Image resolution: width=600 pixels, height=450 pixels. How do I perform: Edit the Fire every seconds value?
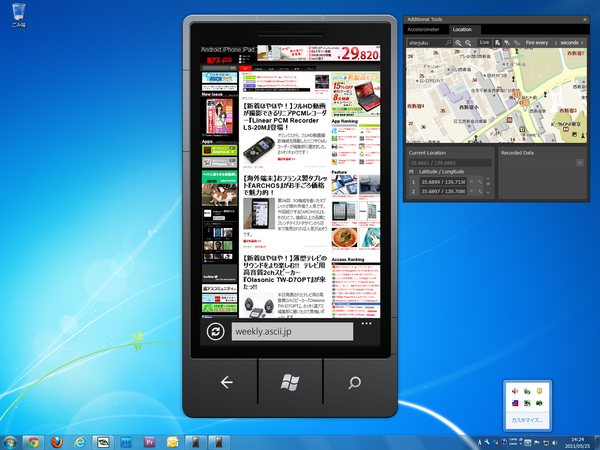tap(556, 43)
